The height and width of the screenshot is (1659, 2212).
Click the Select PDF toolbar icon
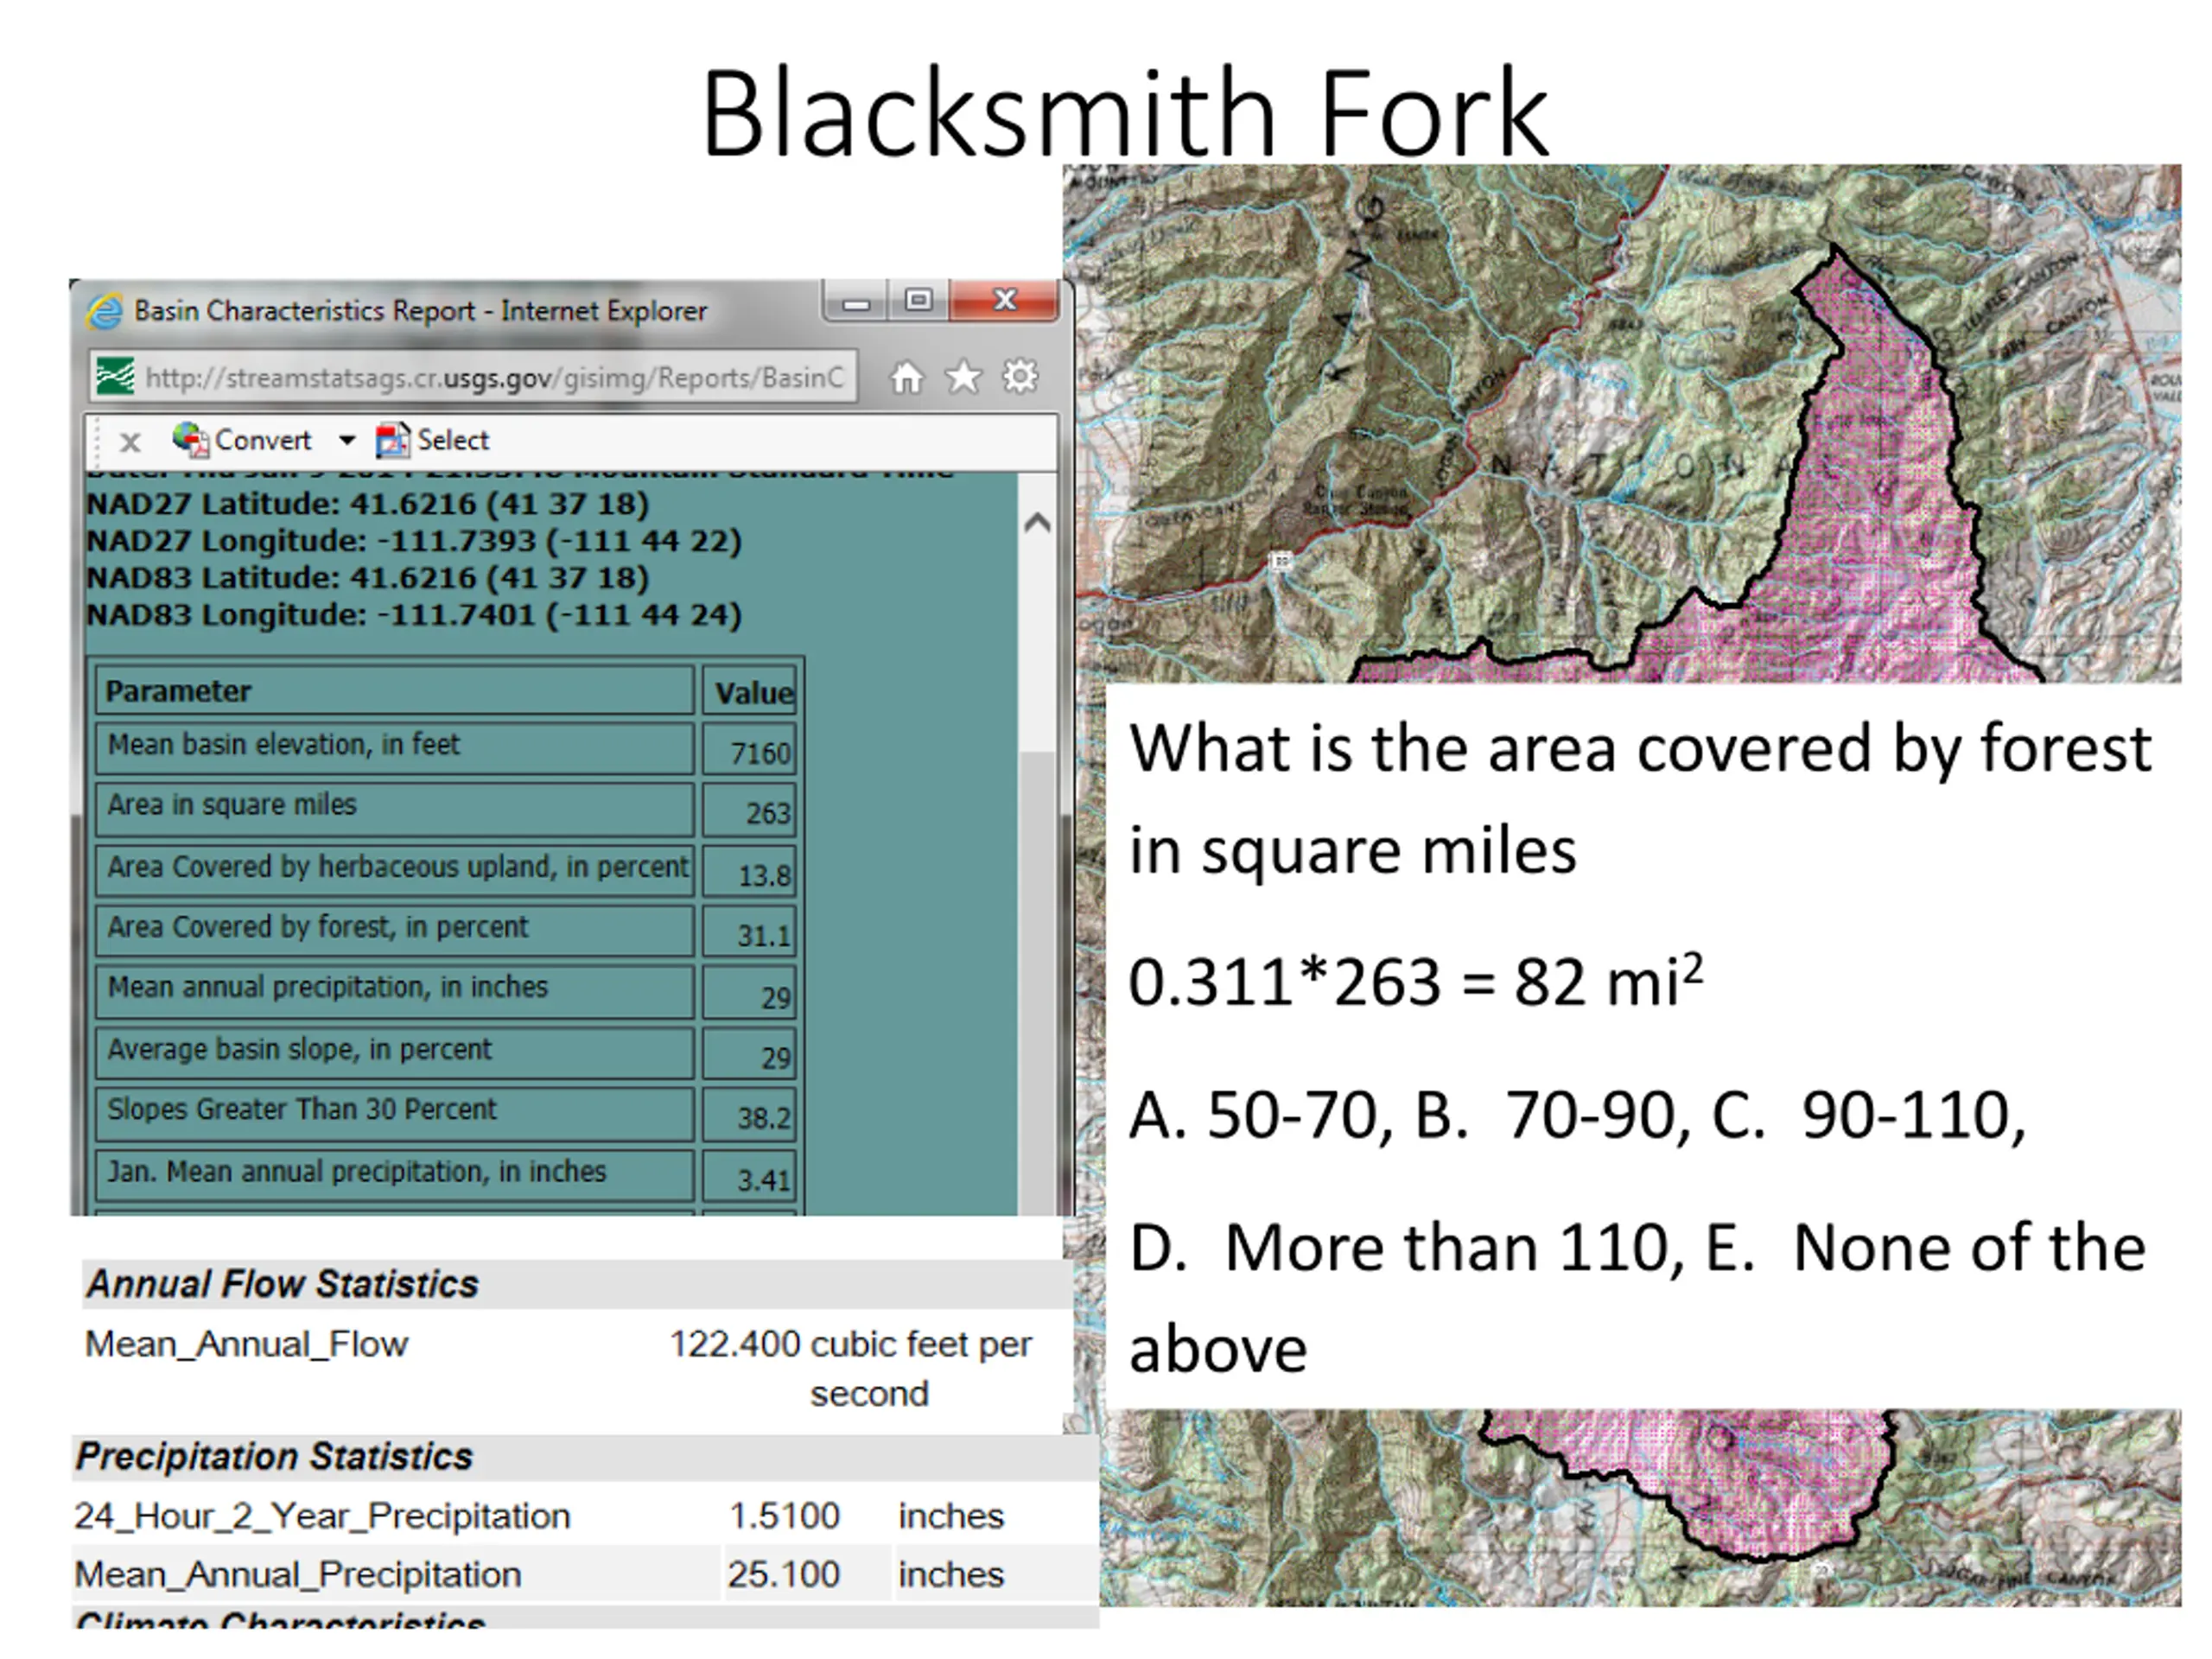393,440
